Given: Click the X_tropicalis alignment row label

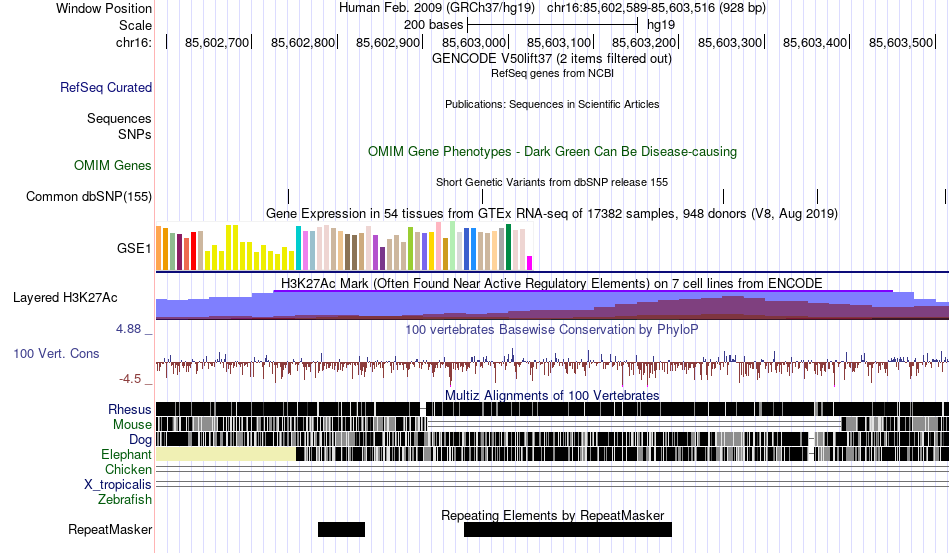Looking at the screenshot, I should click(x=118, y=485).
